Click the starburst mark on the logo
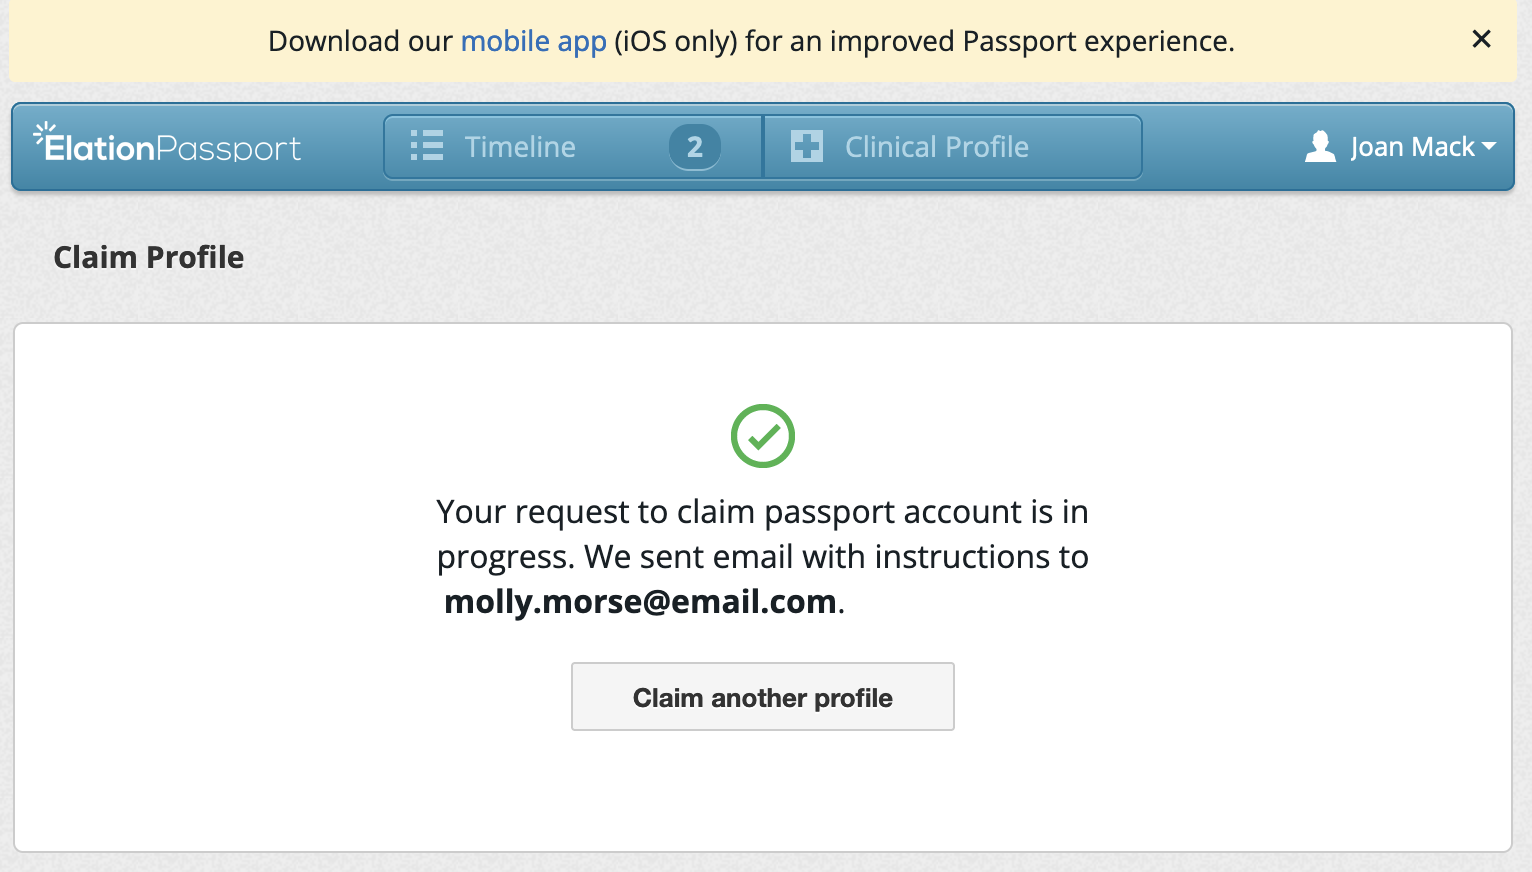1532x872 pixels. (43, 132)
